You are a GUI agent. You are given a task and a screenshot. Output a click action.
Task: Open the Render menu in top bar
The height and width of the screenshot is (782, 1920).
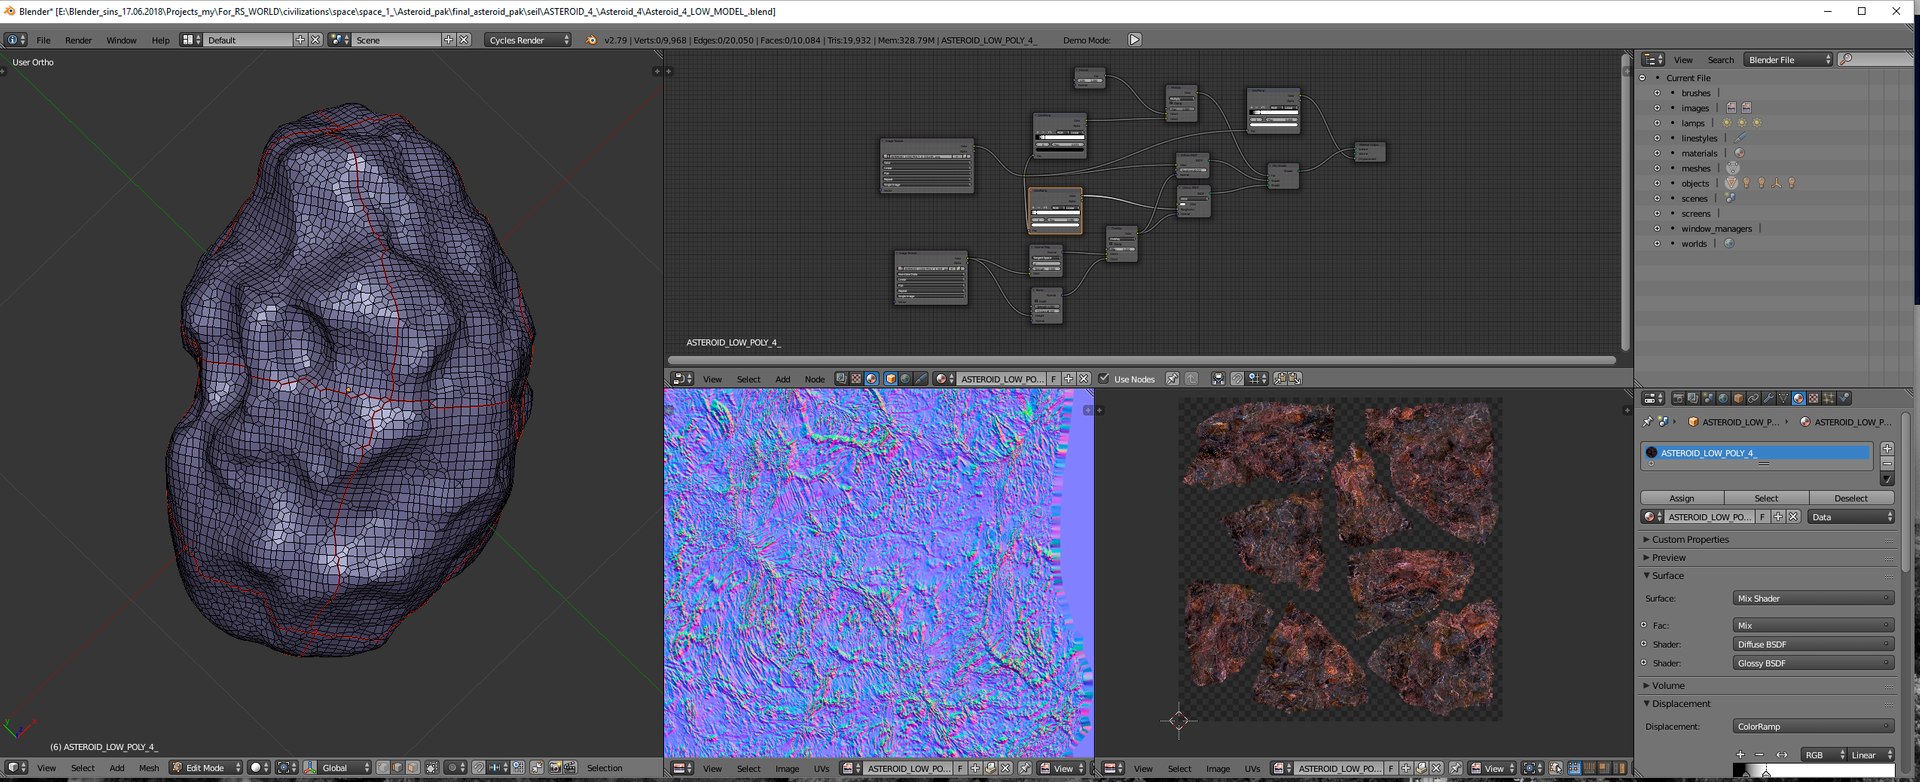point(78,40)
